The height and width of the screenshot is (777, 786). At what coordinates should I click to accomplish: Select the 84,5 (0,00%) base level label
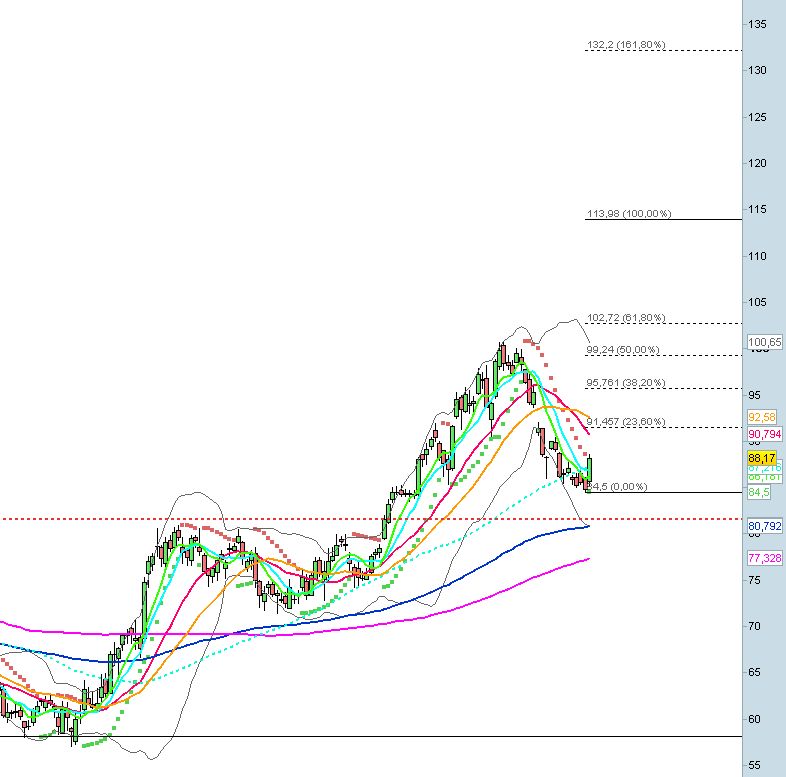click(x=618, y=487)
